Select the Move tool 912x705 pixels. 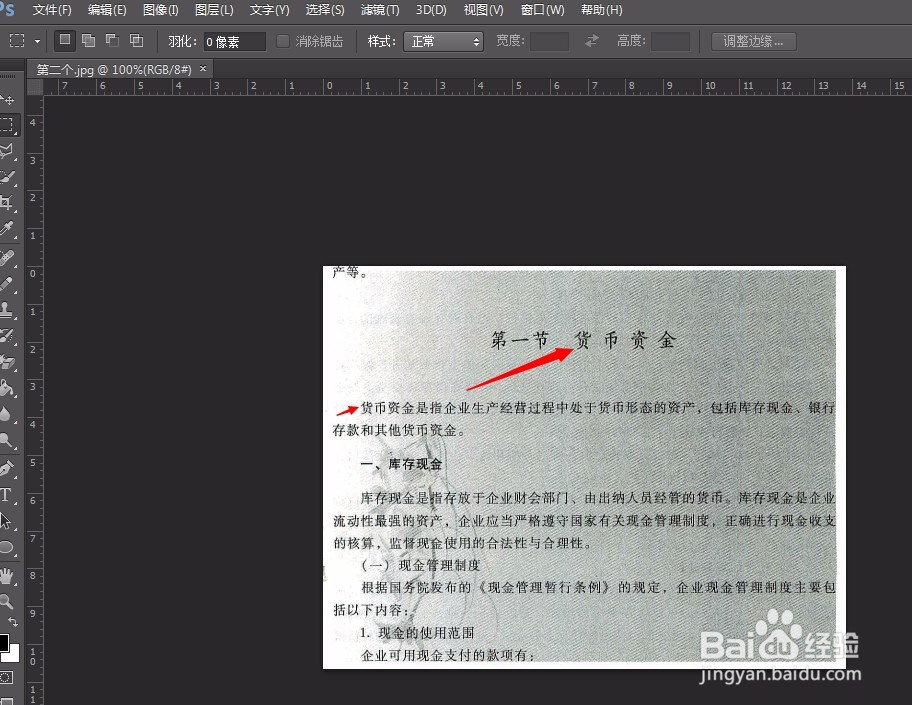(x=10, y=100)
